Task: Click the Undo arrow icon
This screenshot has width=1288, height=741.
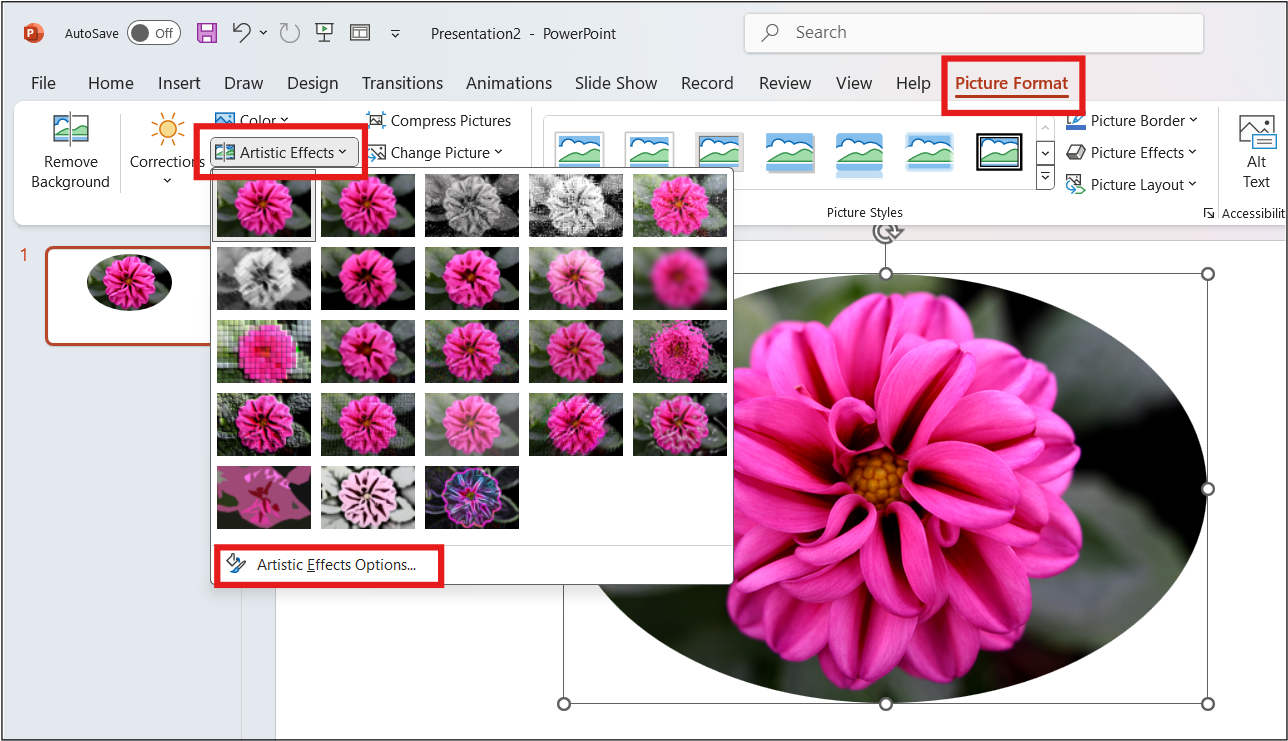Action: [241, 32]
